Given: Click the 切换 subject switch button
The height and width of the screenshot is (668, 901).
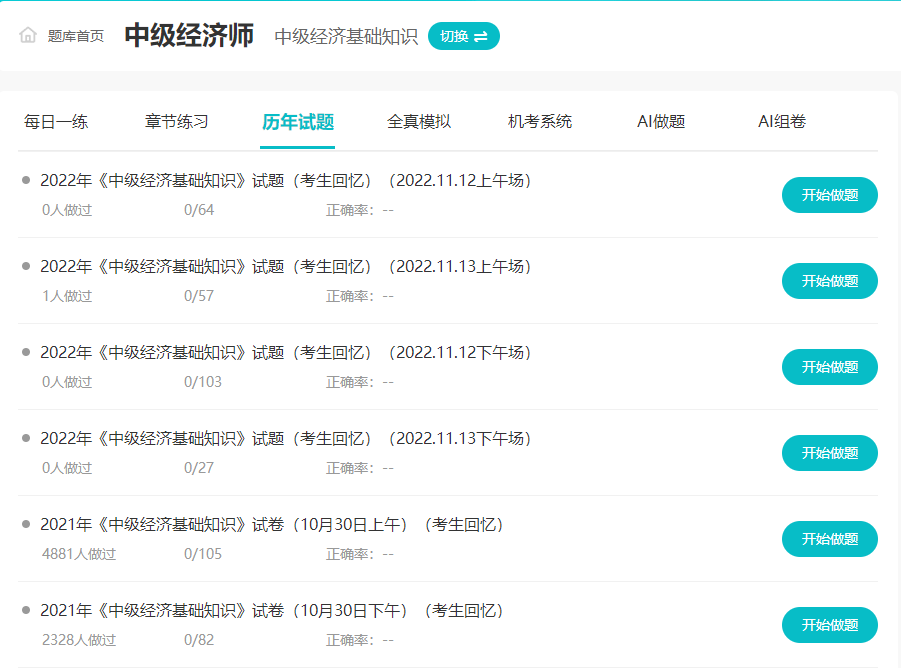Looking at the screenshot, I should tap(463, 34).
